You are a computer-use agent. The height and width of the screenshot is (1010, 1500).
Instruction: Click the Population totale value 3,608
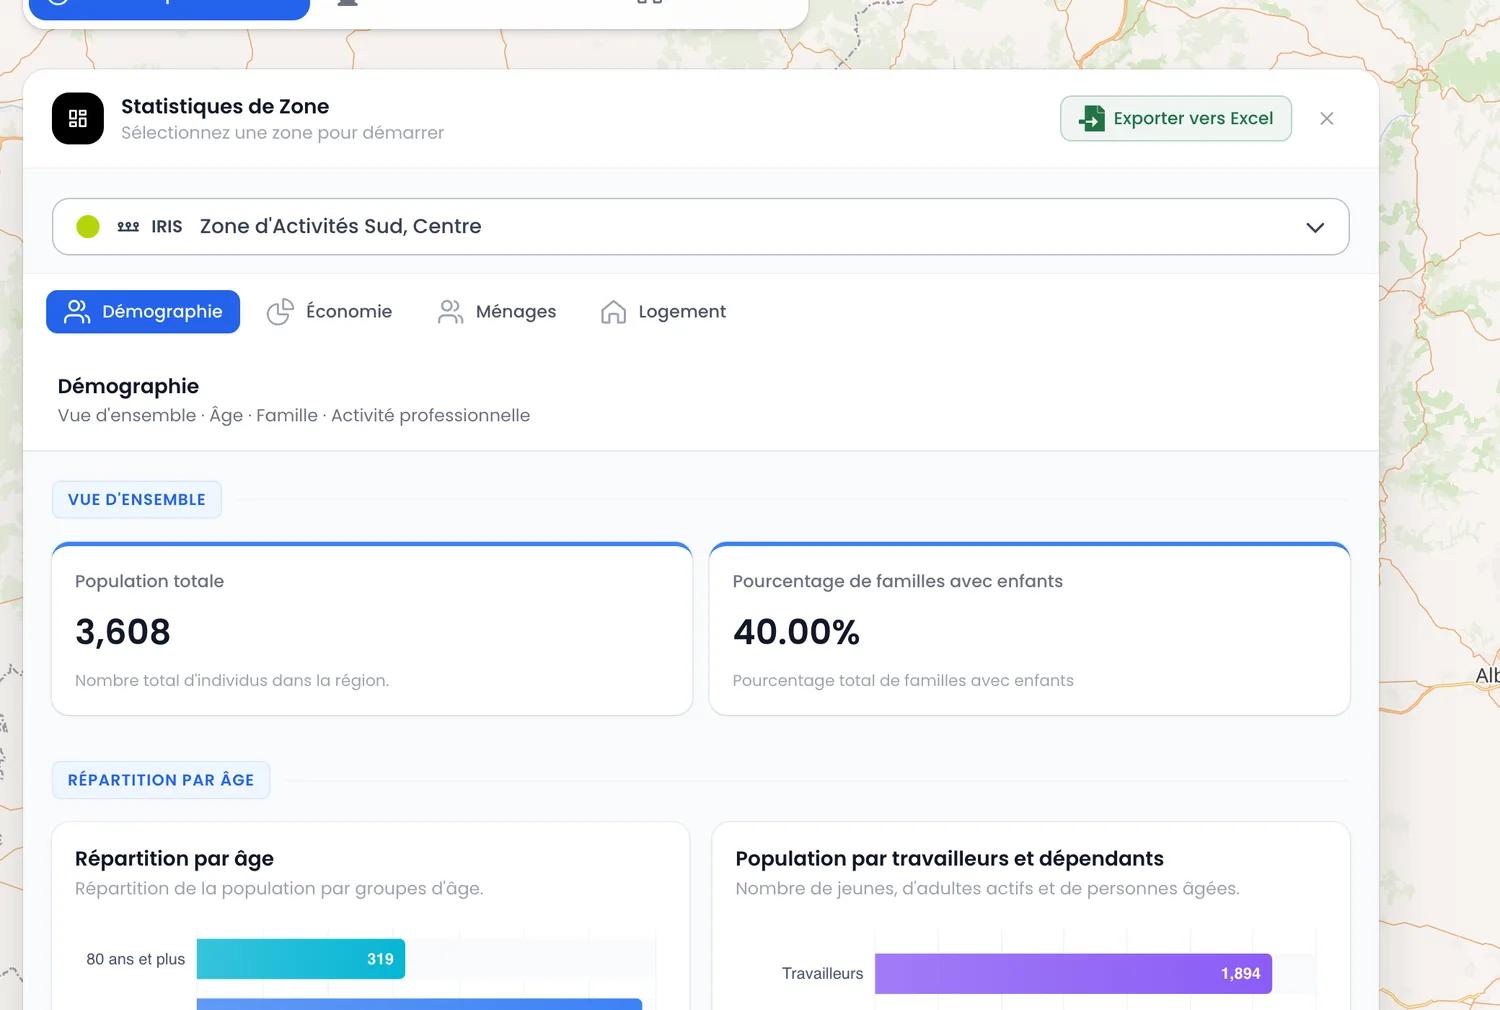click(123, 632)
